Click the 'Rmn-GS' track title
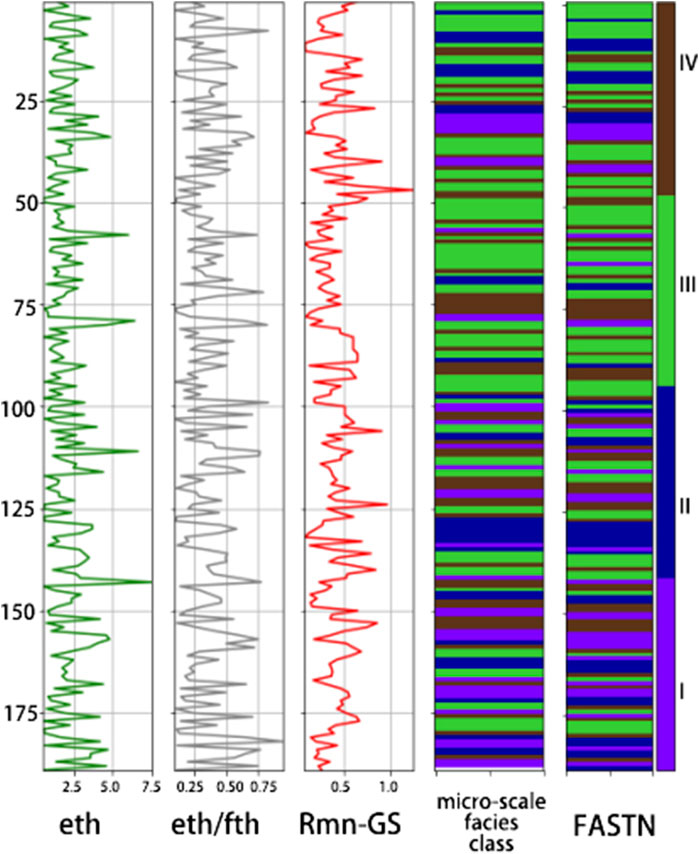699x854 pixels. click(350, 824)
